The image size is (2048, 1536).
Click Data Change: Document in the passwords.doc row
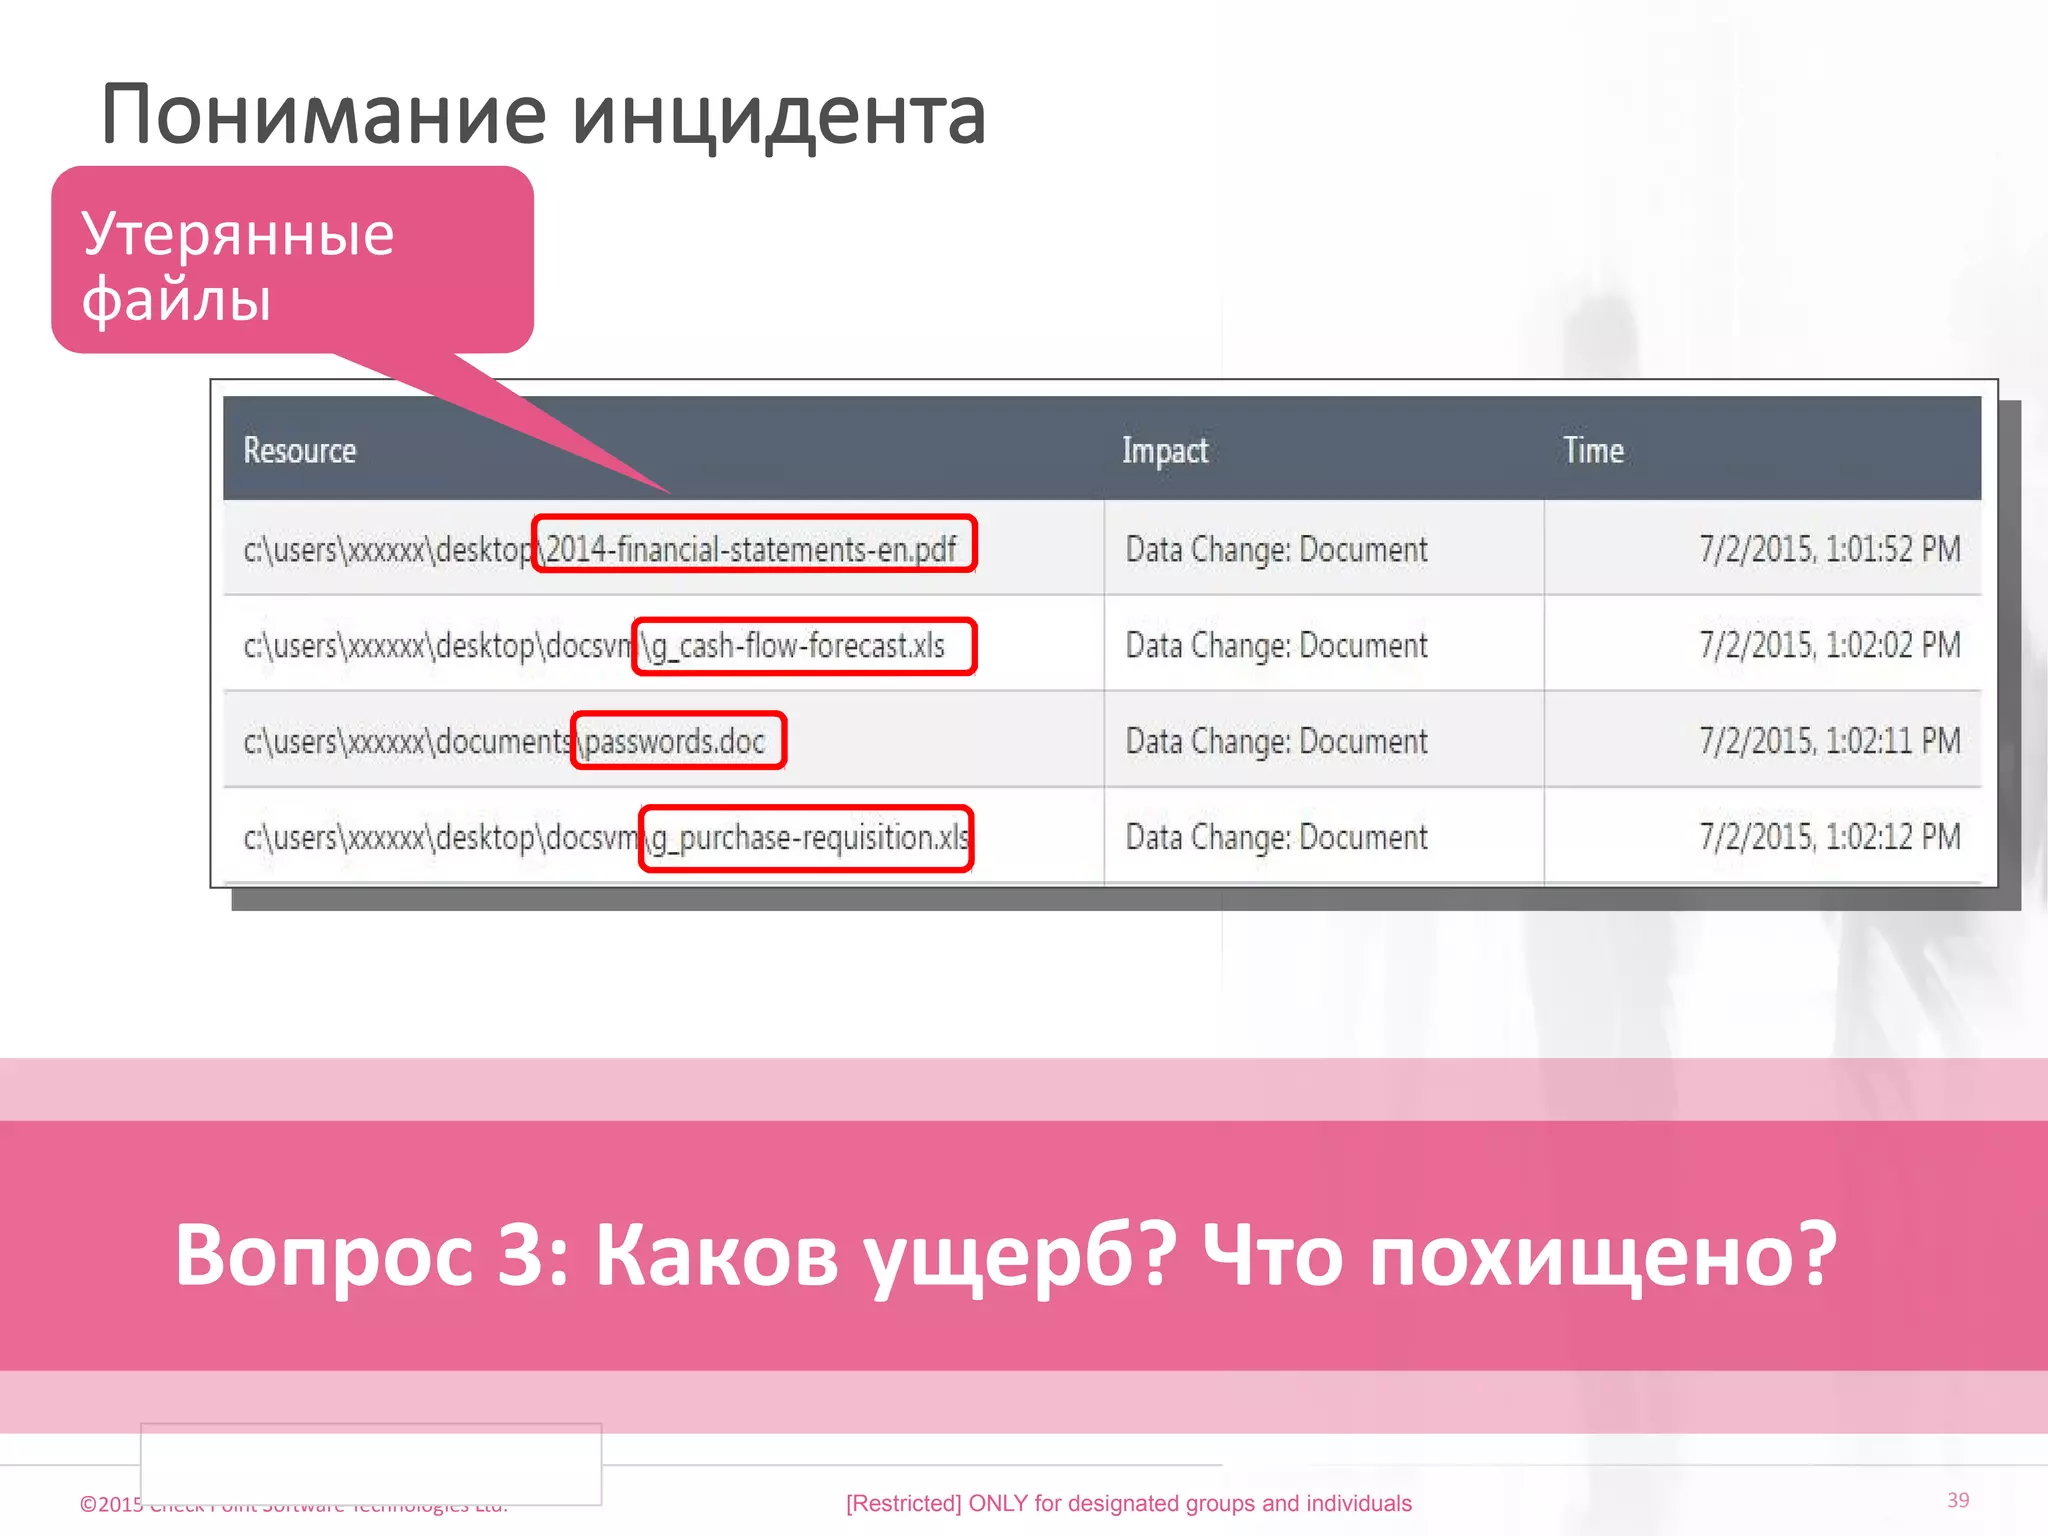[1277, 742]
